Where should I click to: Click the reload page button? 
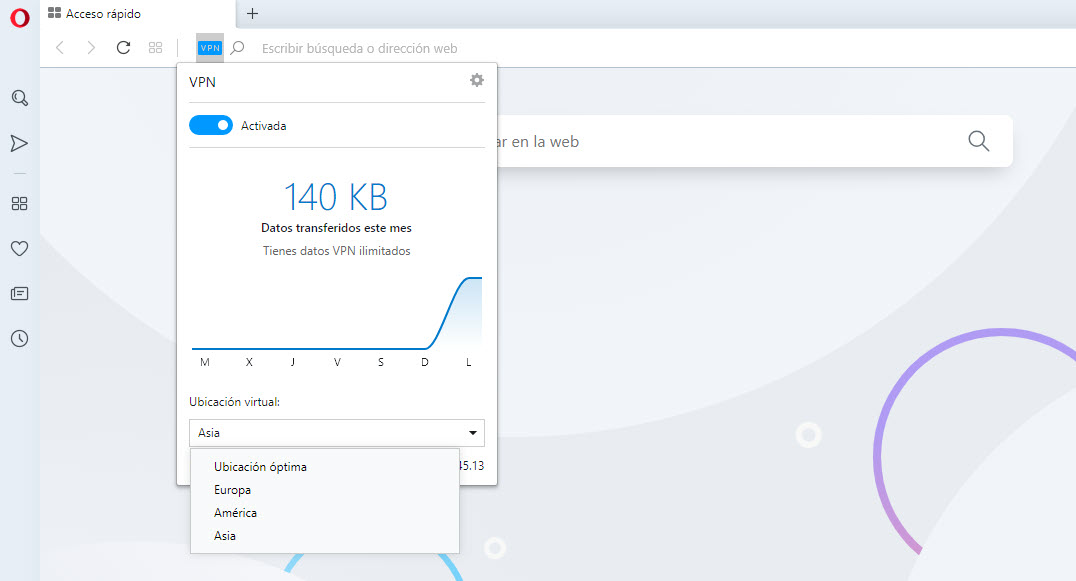[x=123, y=47]
